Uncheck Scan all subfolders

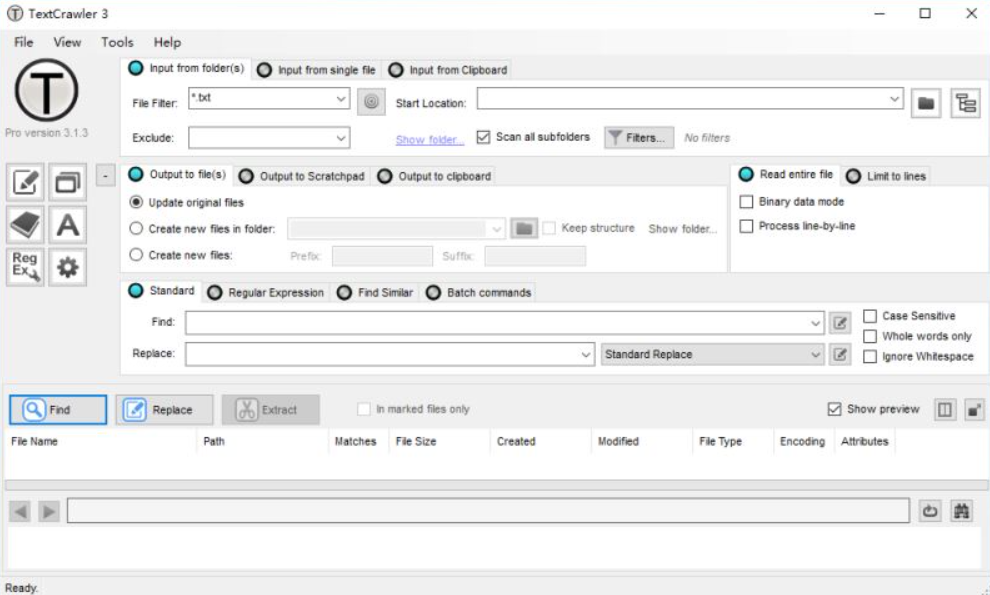(x=484, y=137)
